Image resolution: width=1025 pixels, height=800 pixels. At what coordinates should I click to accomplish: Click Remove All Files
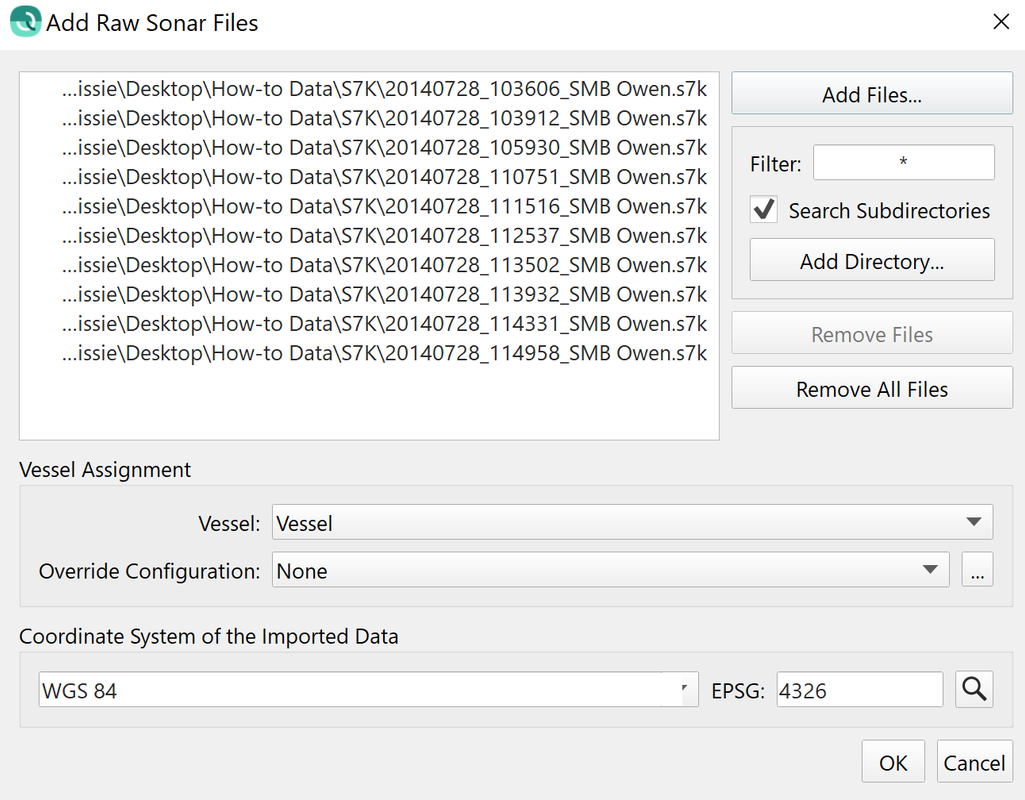(872, 389)
